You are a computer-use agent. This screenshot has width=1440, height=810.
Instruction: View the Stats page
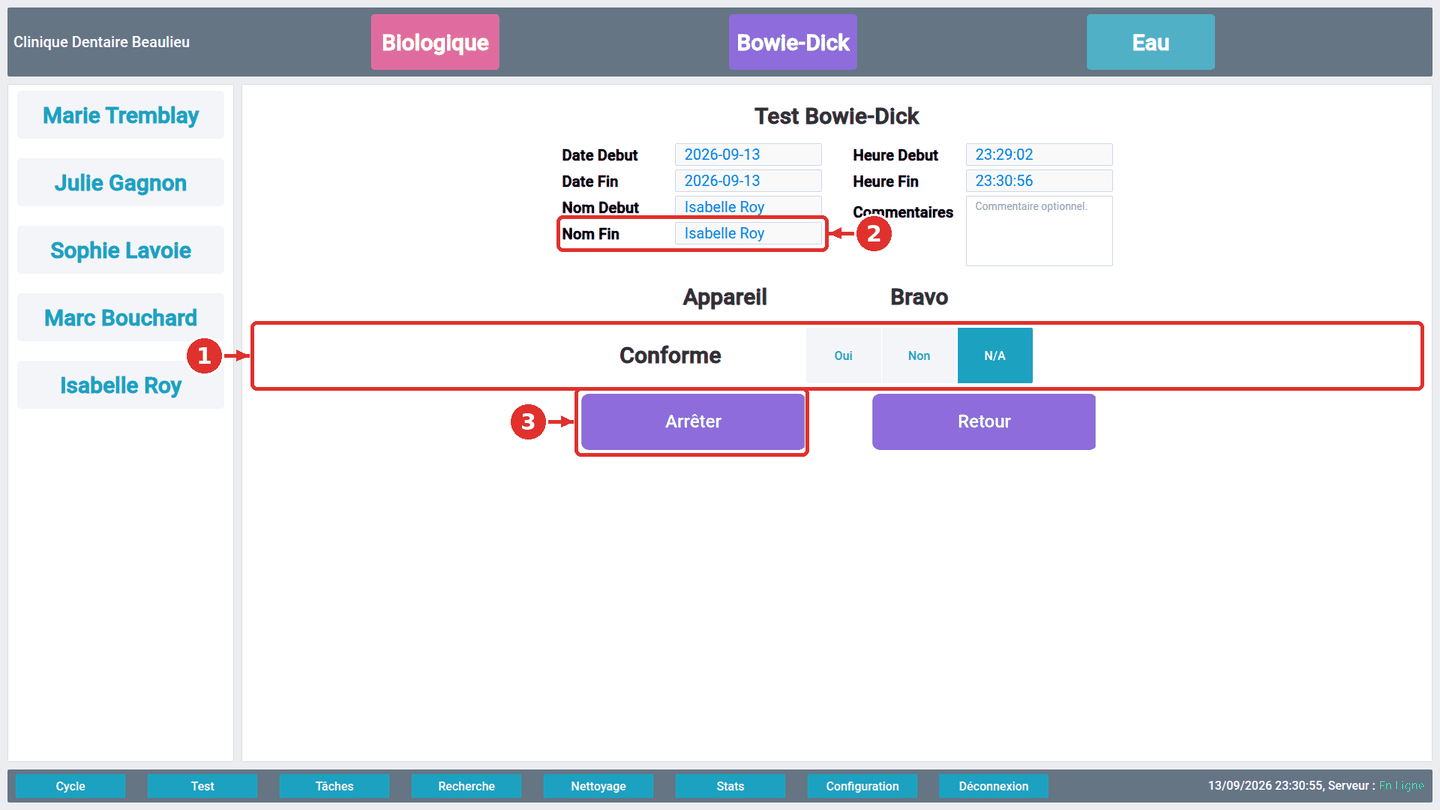pyautogui.click(x=731, y=786)
